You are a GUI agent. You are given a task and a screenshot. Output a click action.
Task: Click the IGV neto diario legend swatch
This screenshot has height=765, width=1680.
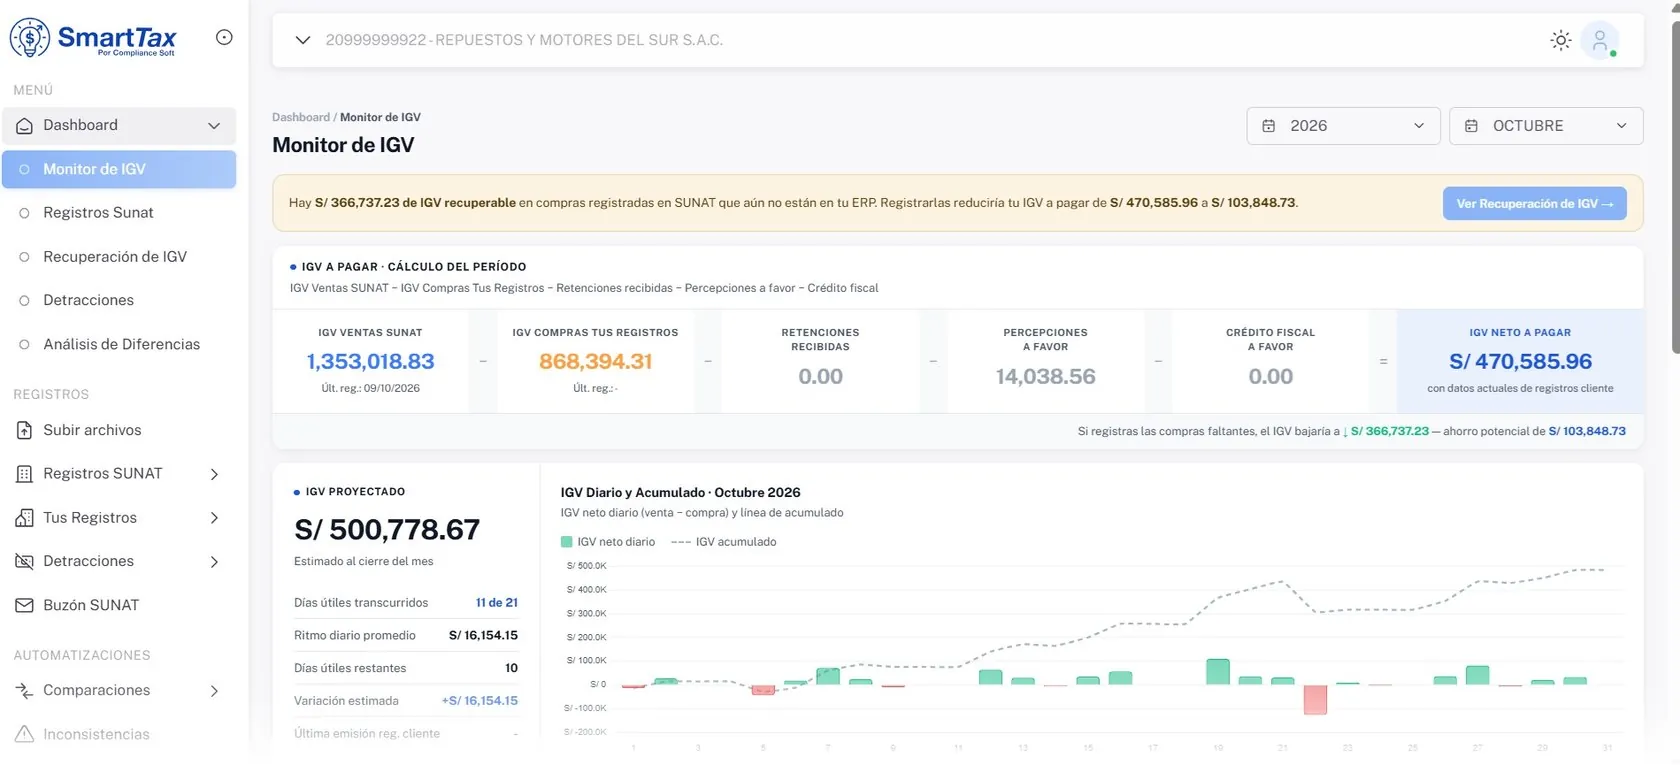tap(567, 542)
